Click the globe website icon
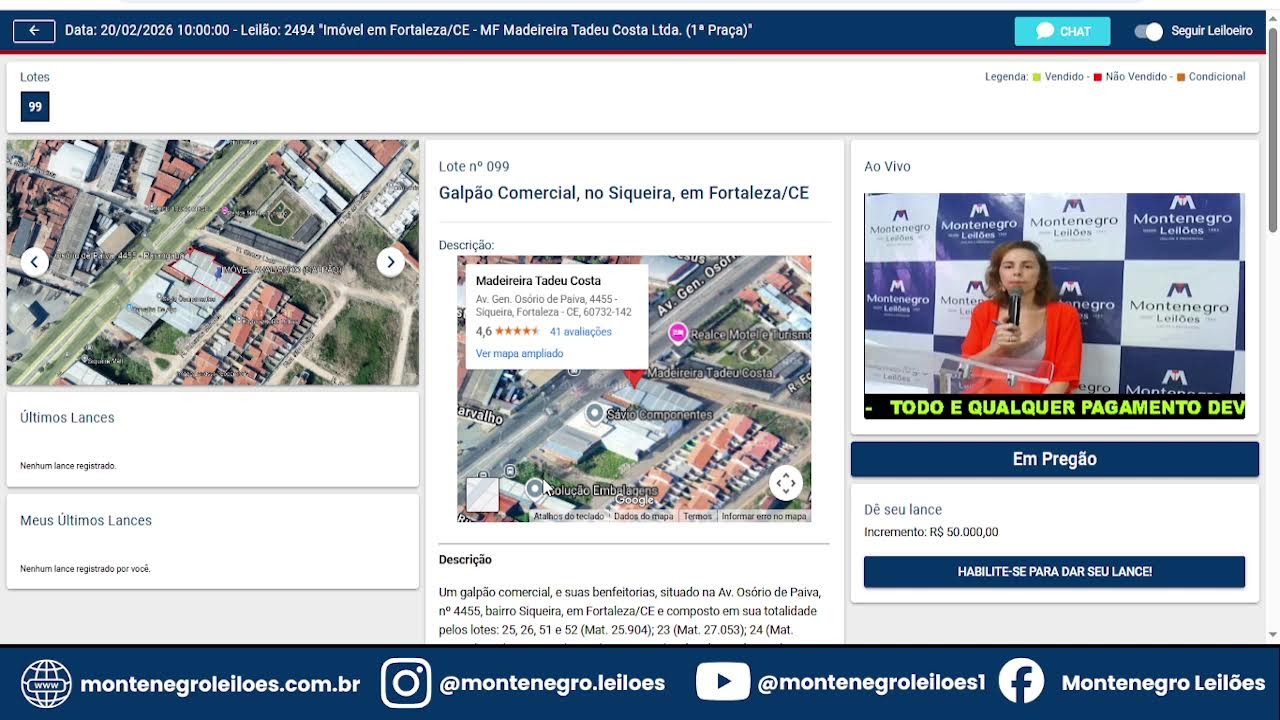 (46, 684)
